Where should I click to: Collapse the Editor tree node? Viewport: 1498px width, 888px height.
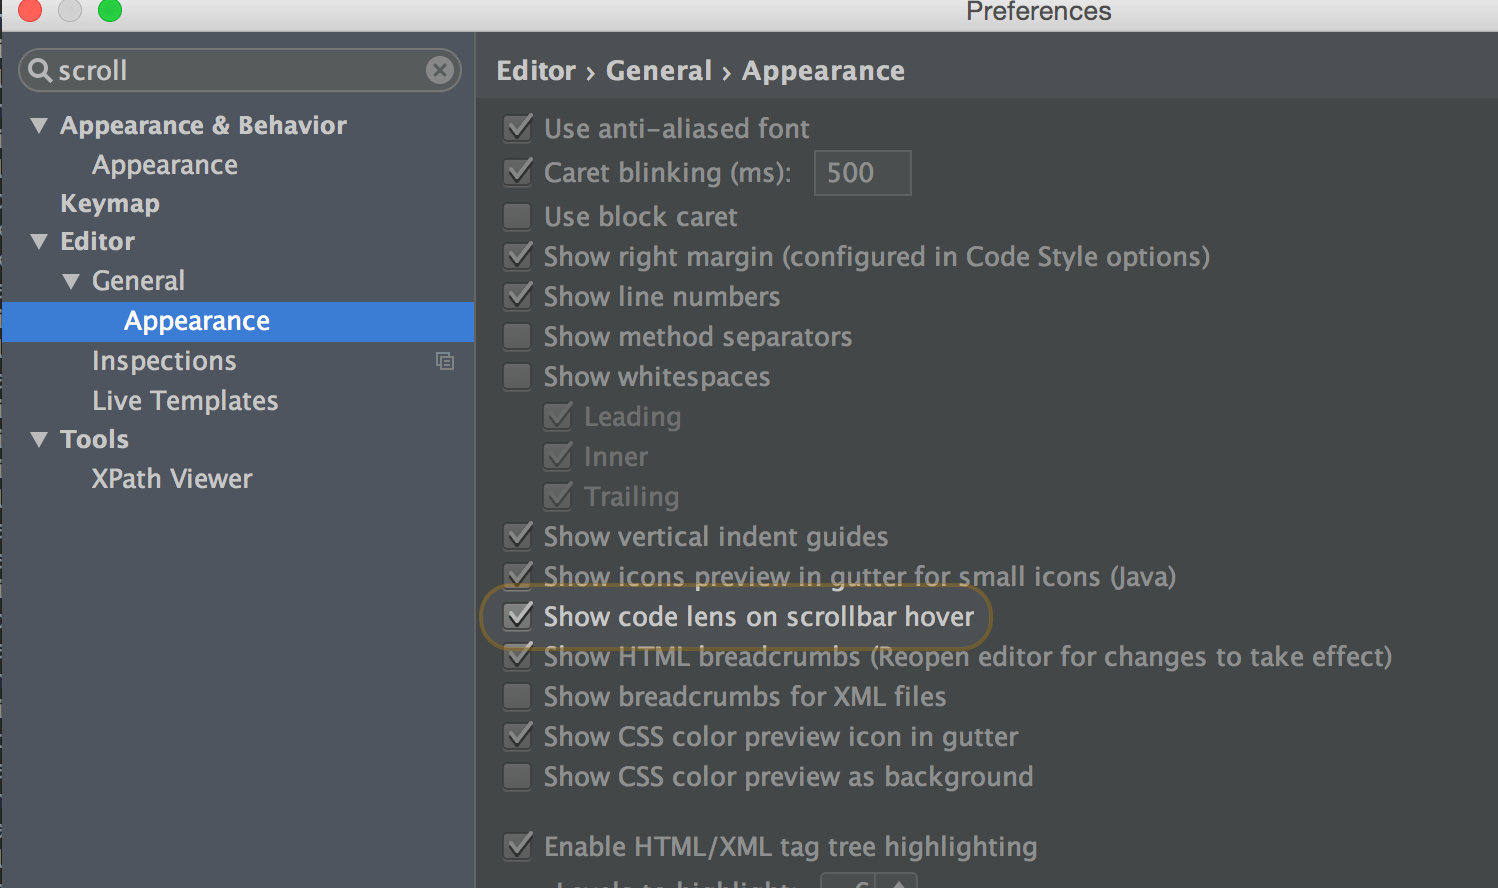[x=39, y=241]
